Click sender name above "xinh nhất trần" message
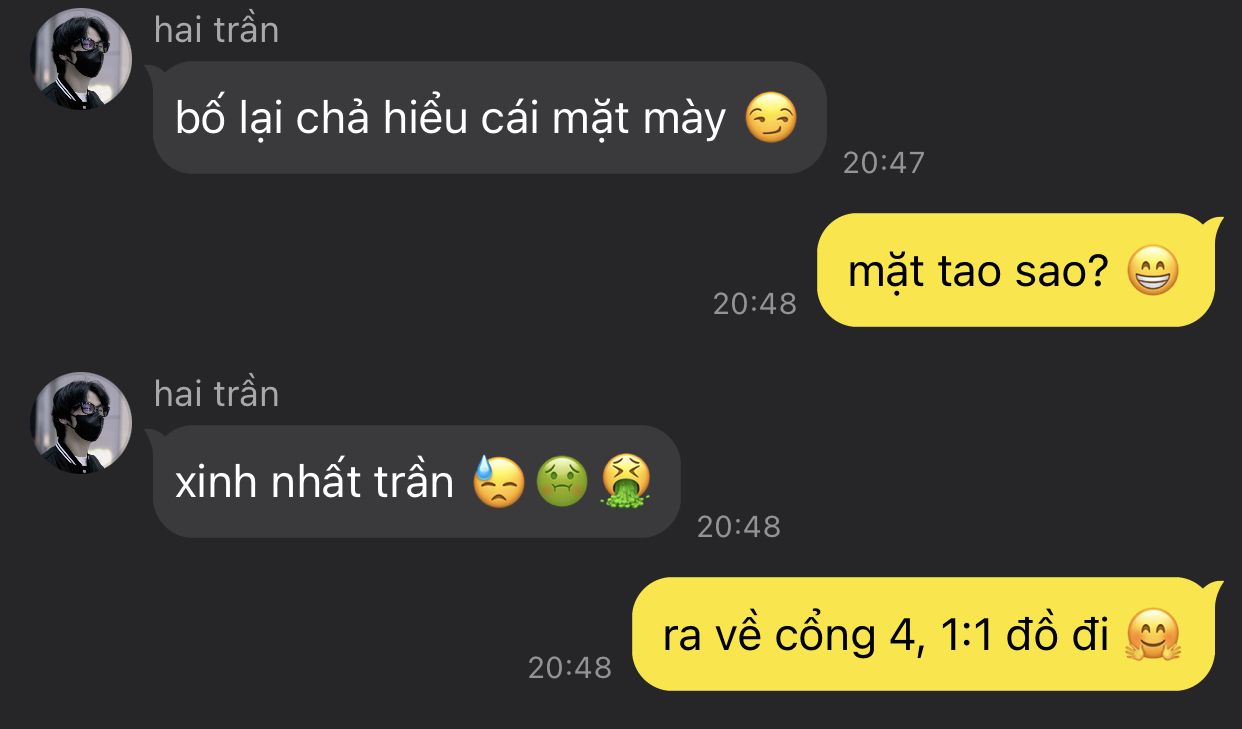 click(x=216, y=394)
